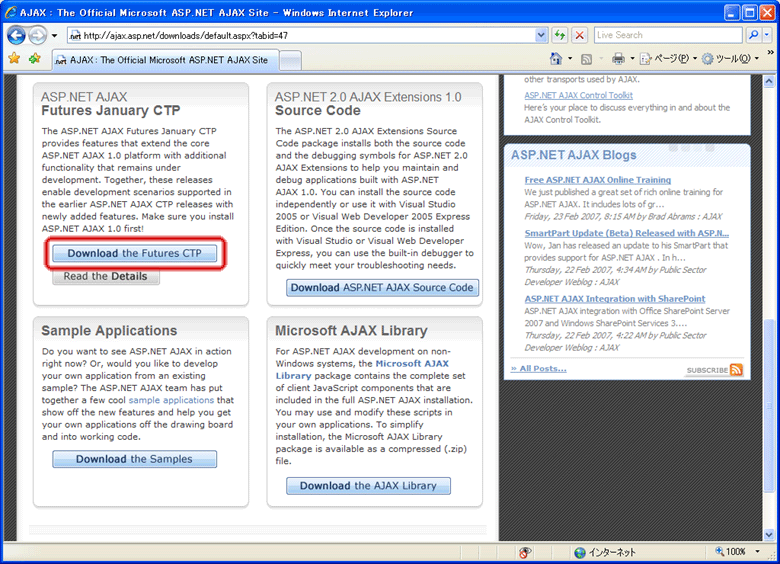Screen dimensions: 780x564
Task: Click the scrollbar down arrow
Action: [x=769, y=535]
